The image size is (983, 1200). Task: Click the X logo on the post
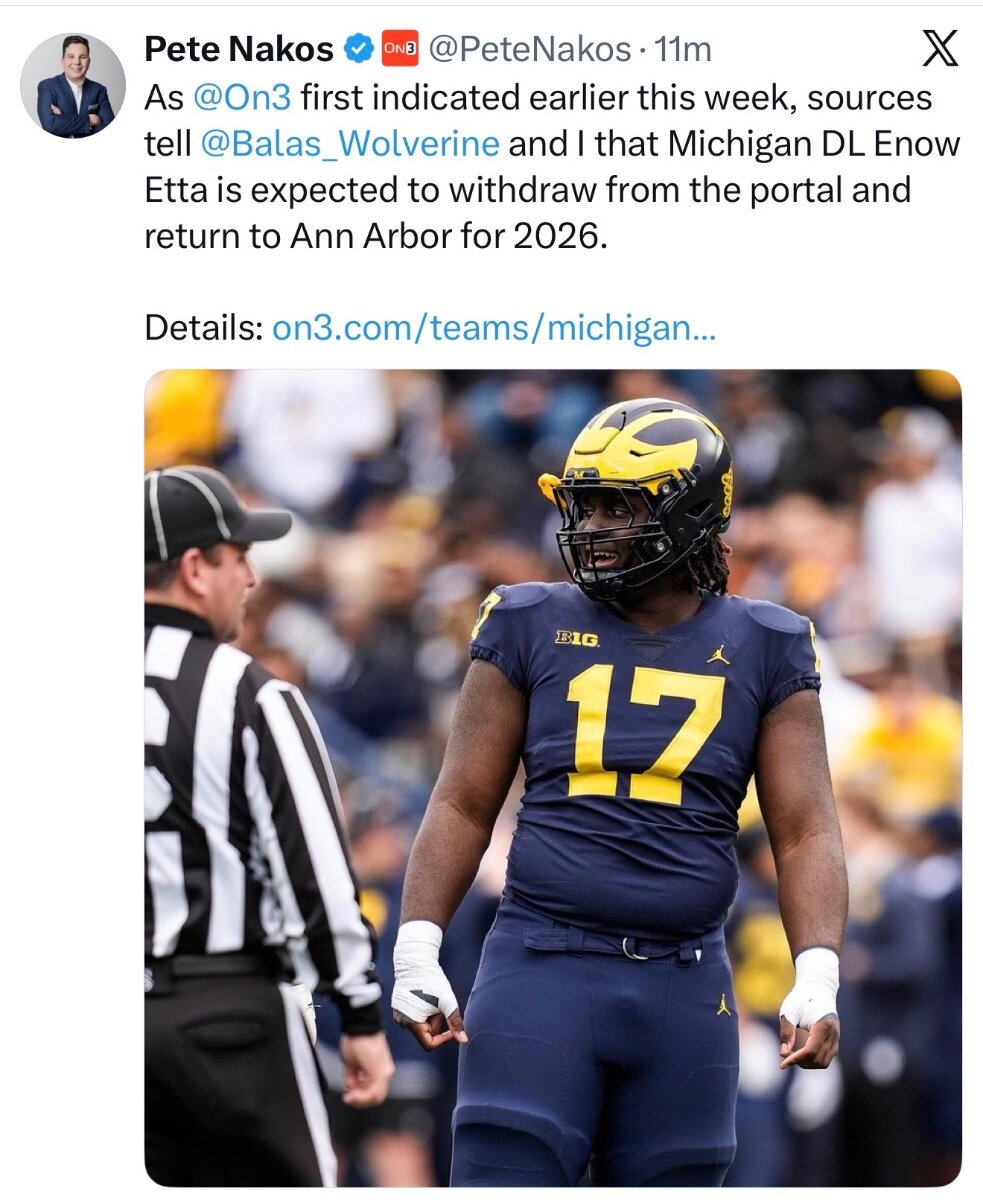939,48
